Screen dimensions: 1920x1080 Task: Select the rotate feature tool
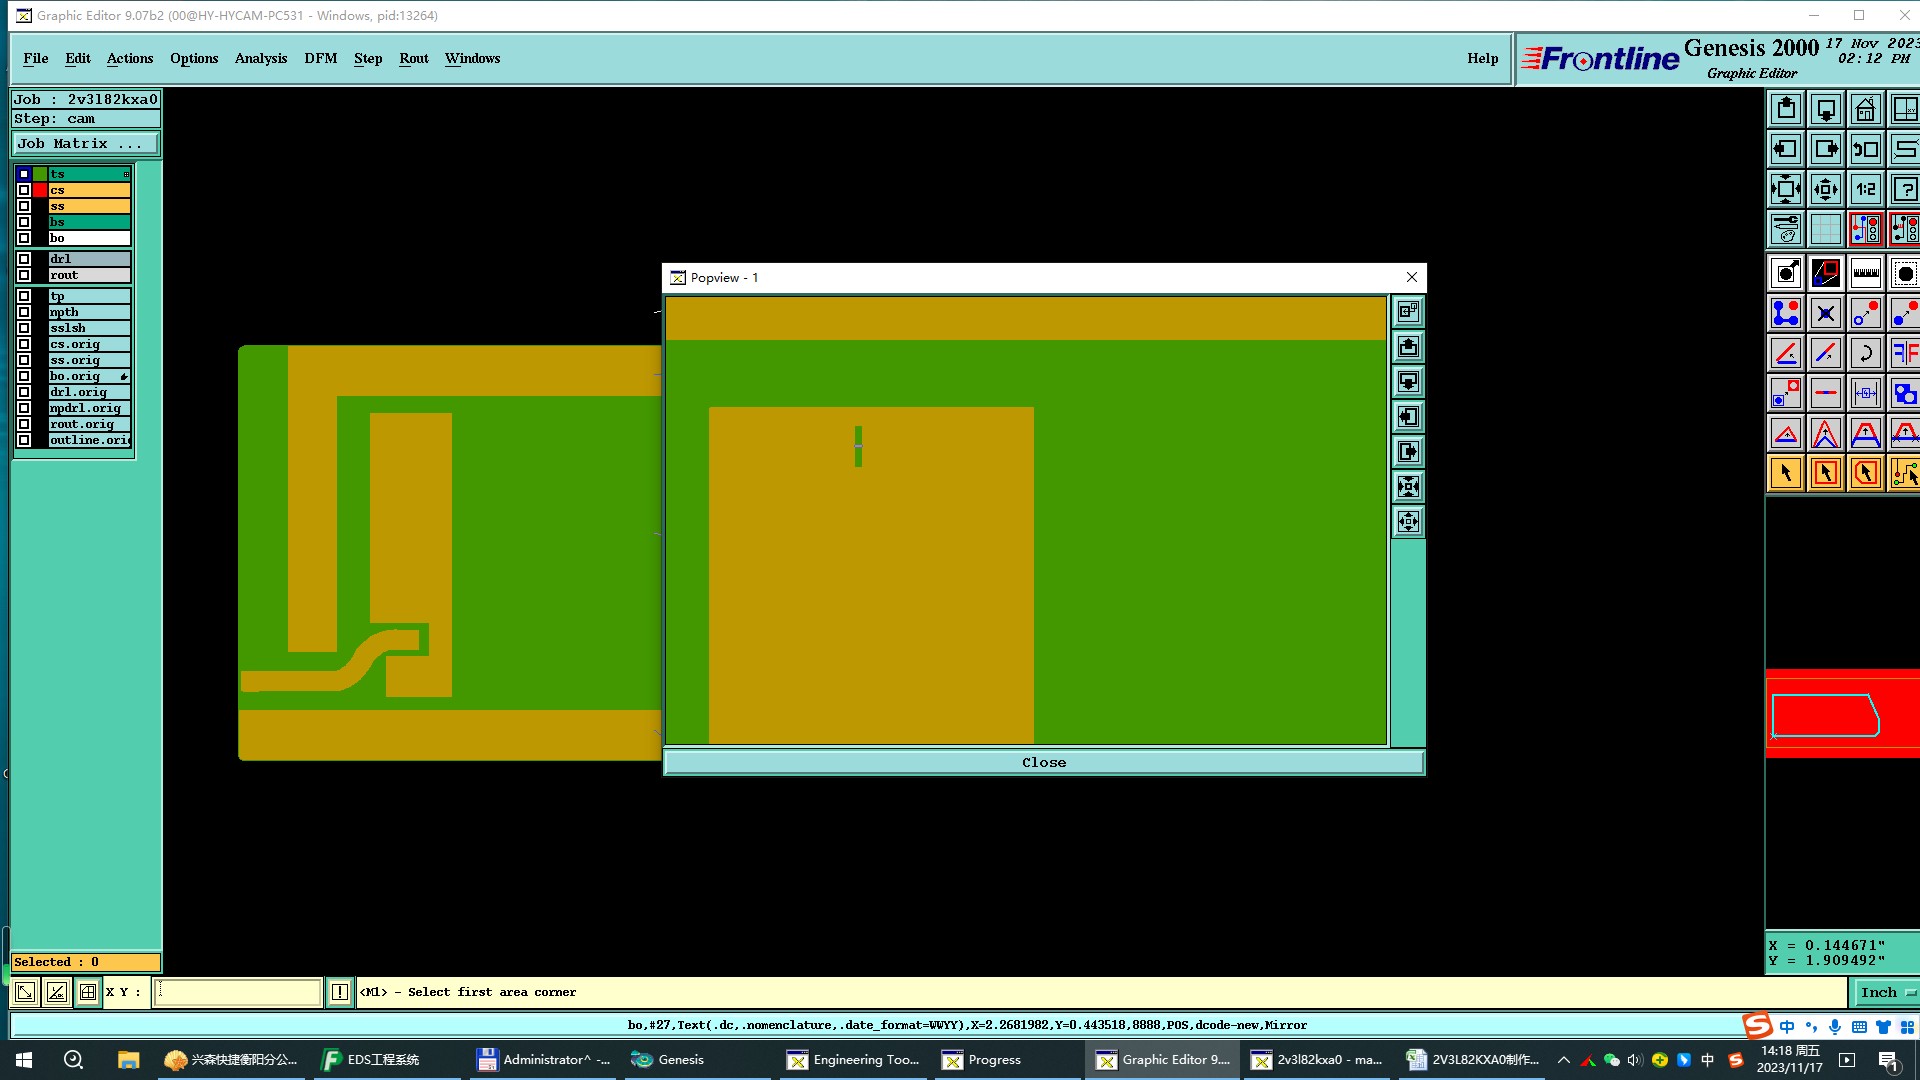tap(1865, 353)
